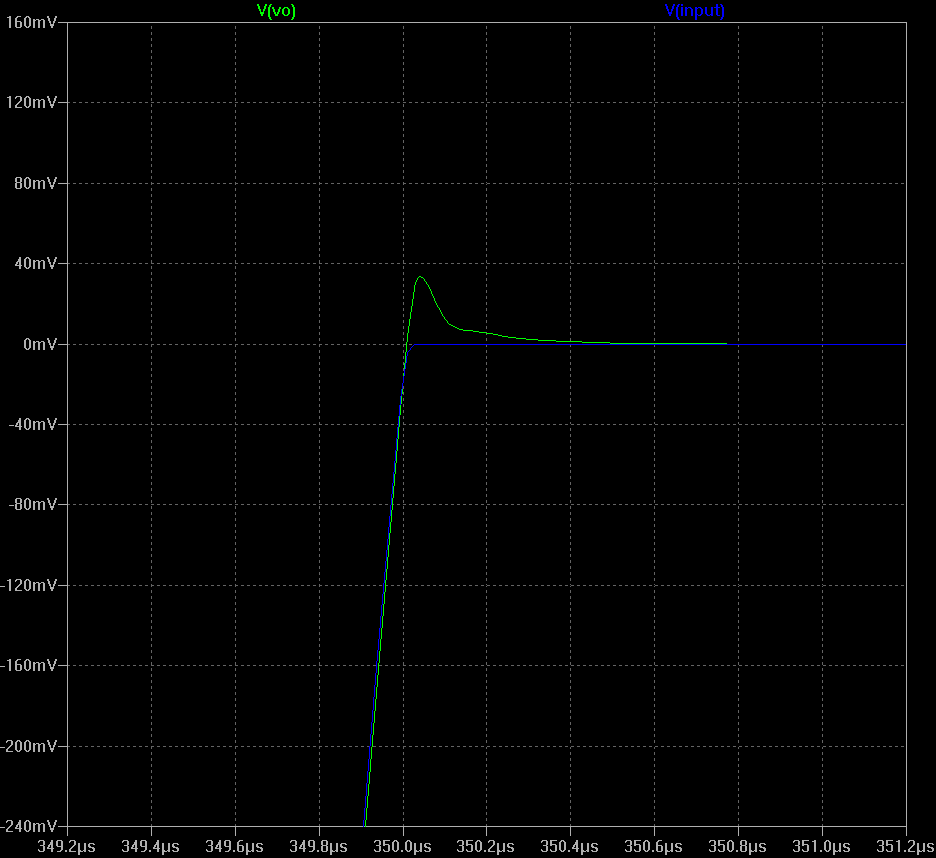
Task: Click the 350.2µs time axis label
Action: (x=485, y=847)
